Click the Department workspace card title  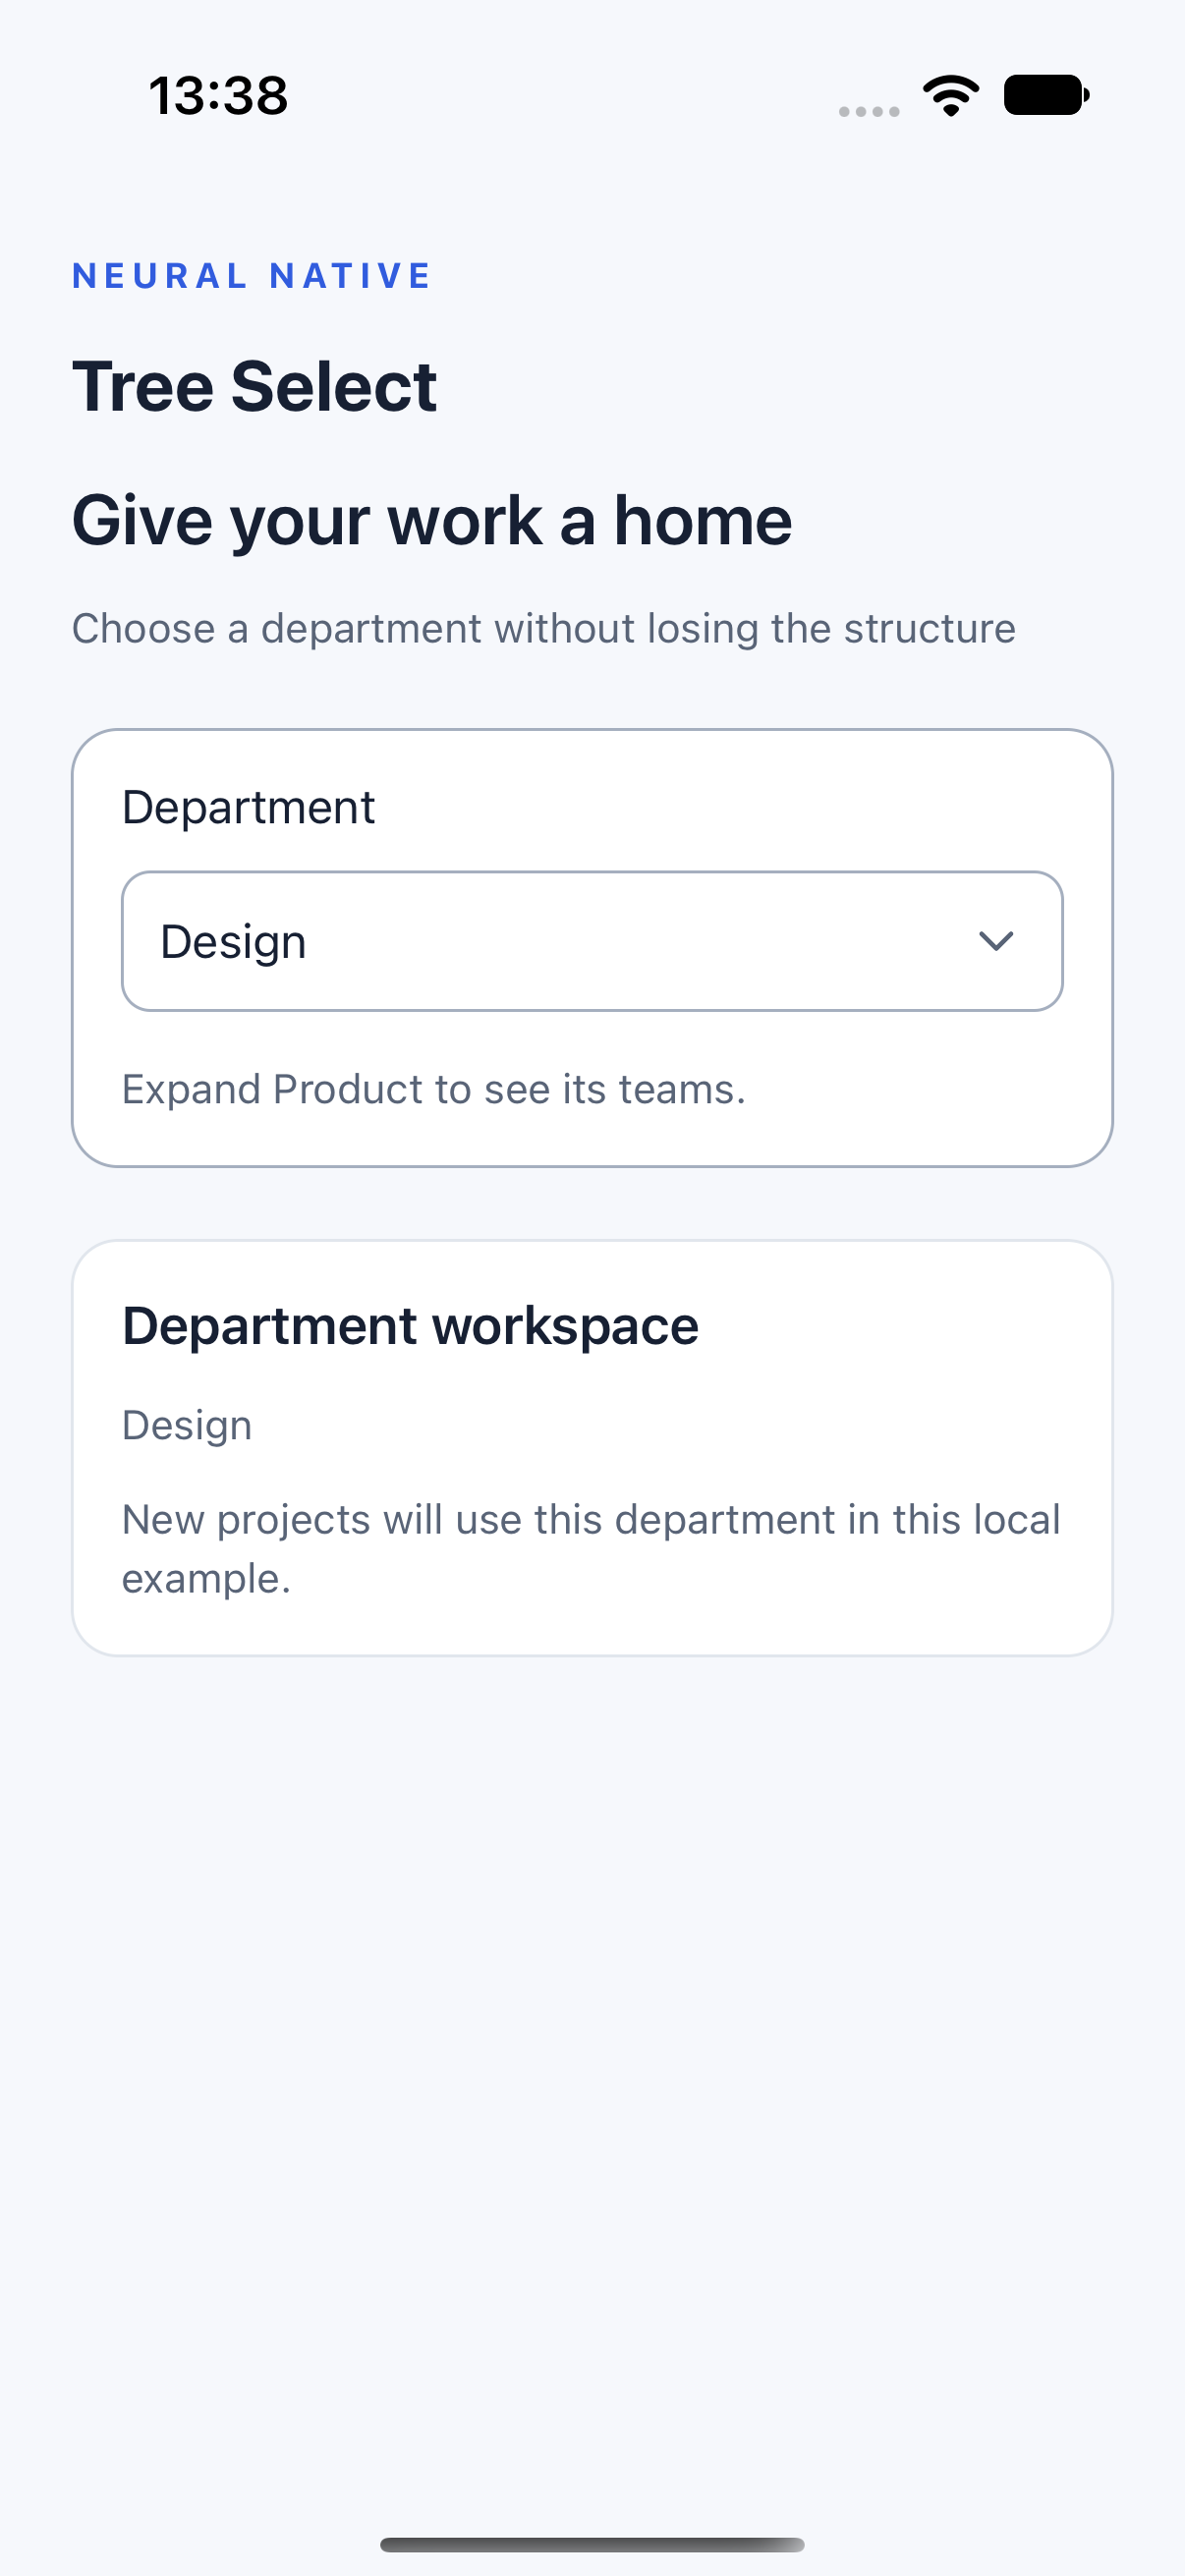410,1326
